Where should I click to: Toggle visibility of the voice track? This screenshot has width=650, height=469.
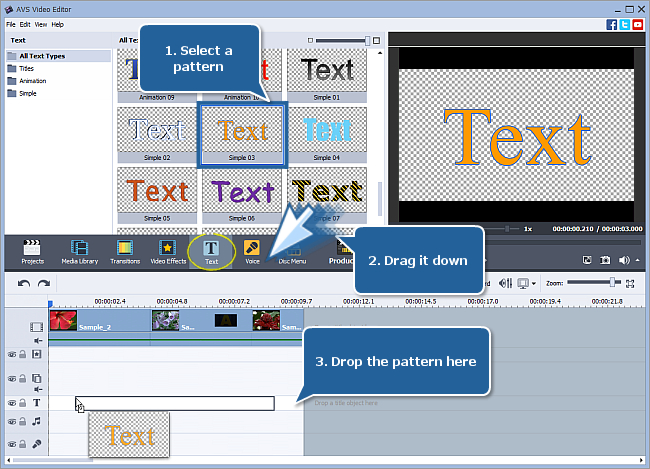pos(12,445)
